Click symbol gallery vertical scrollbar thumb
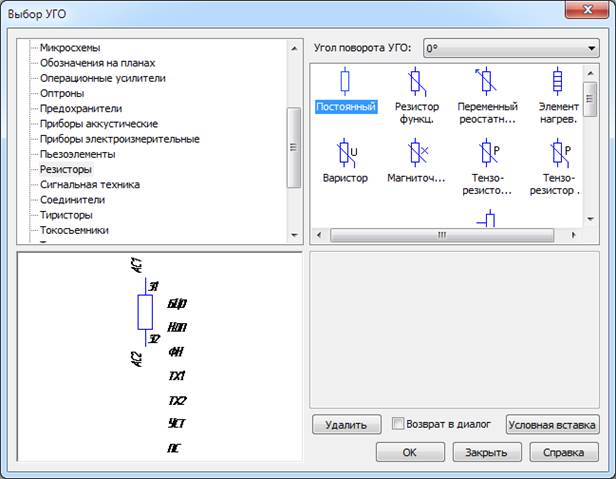 (x=590, y=99)
